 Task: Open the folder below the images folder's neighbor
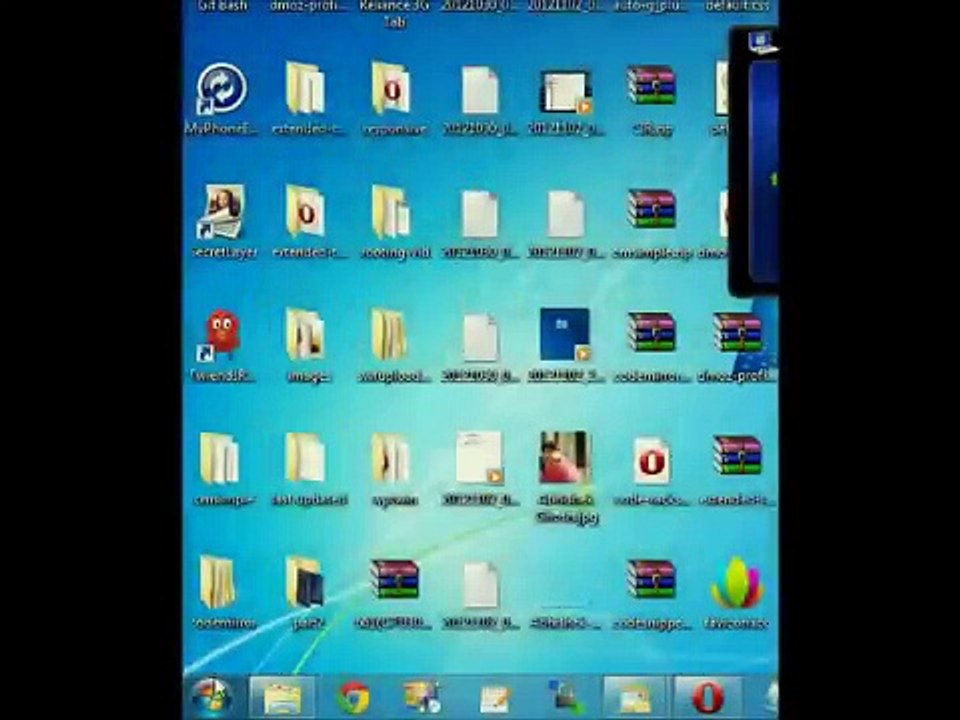(x=391, y=458)
